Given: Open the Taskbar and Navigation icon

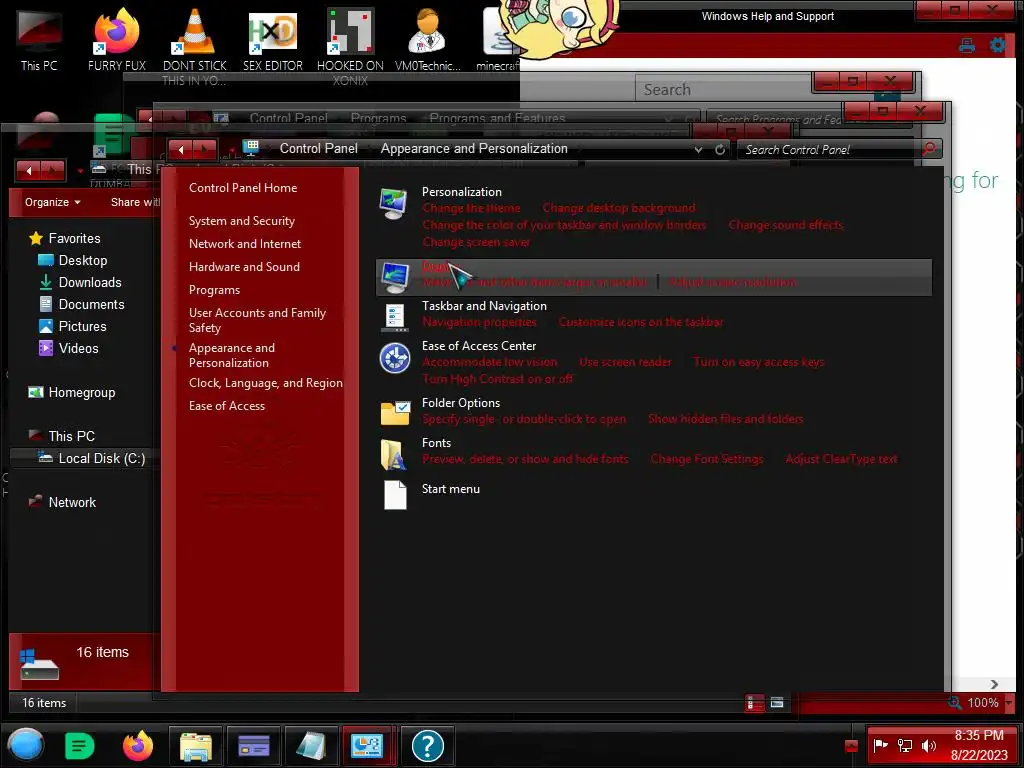Looking at the screenshot, I should point(394,317).
